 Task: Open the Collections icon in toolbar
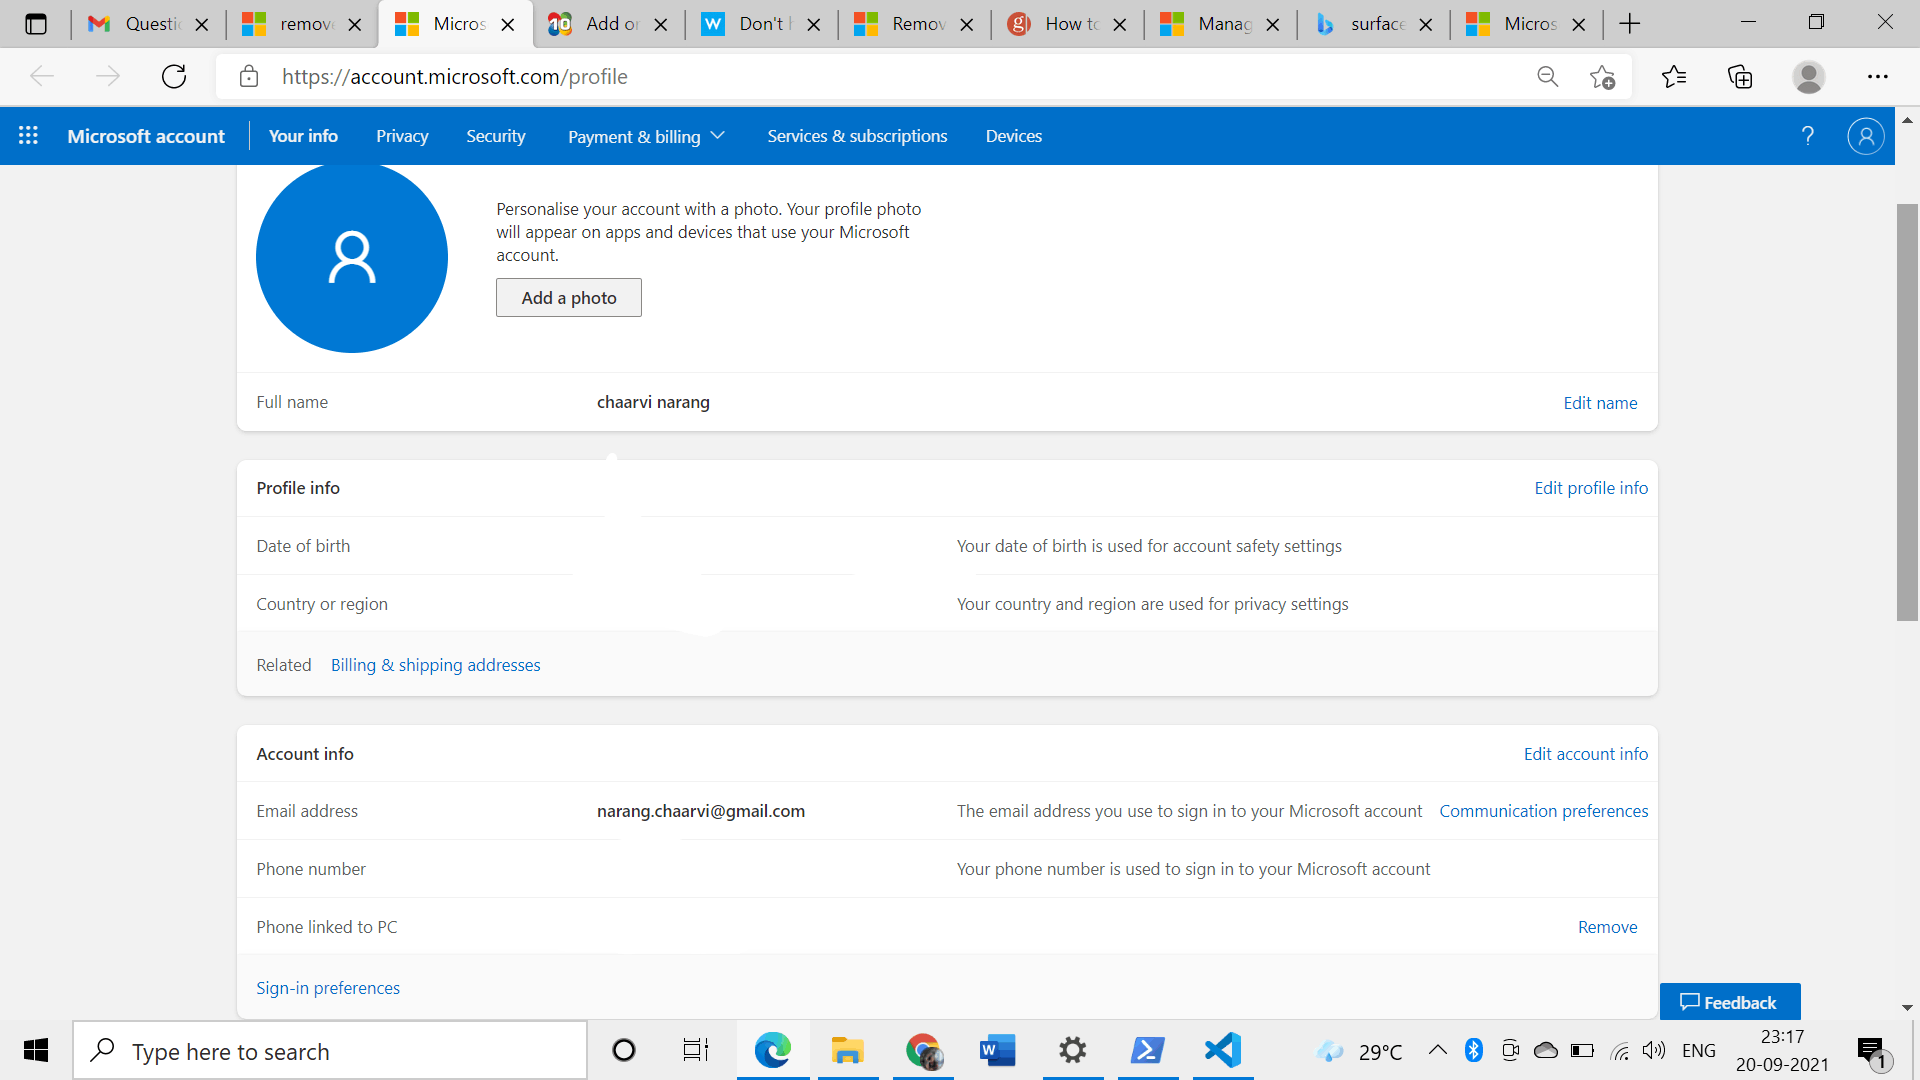point(1740,77)
